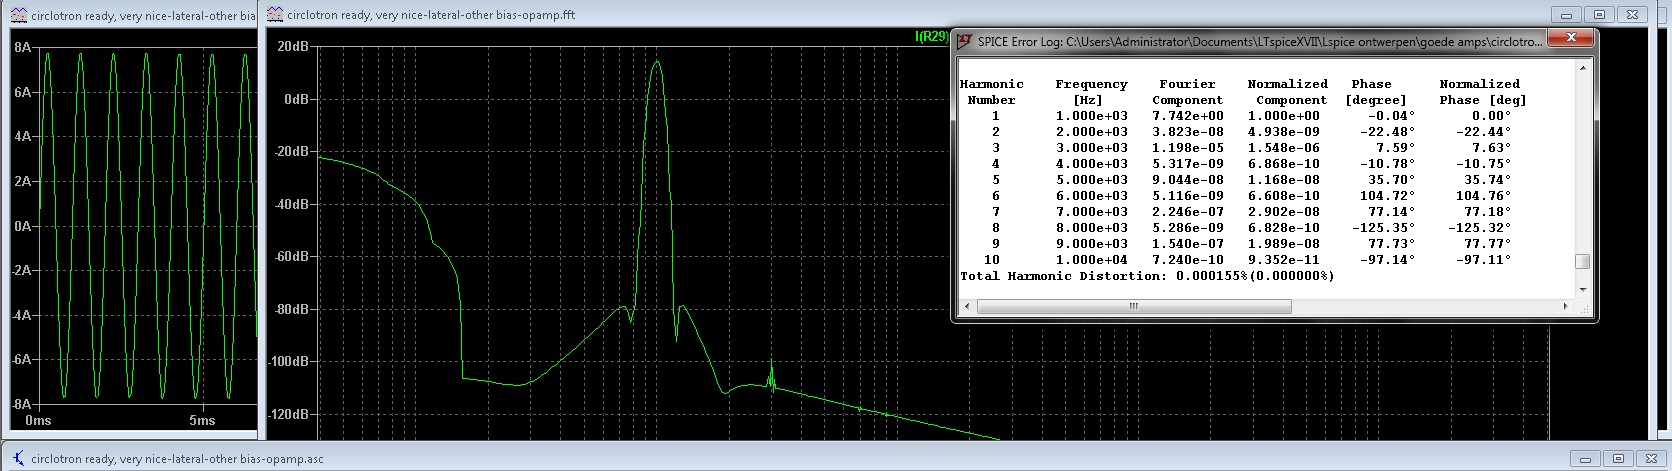Restore down the FFT plot window
Viewport: 1672px width, 471px height.
pos(1599,14)
